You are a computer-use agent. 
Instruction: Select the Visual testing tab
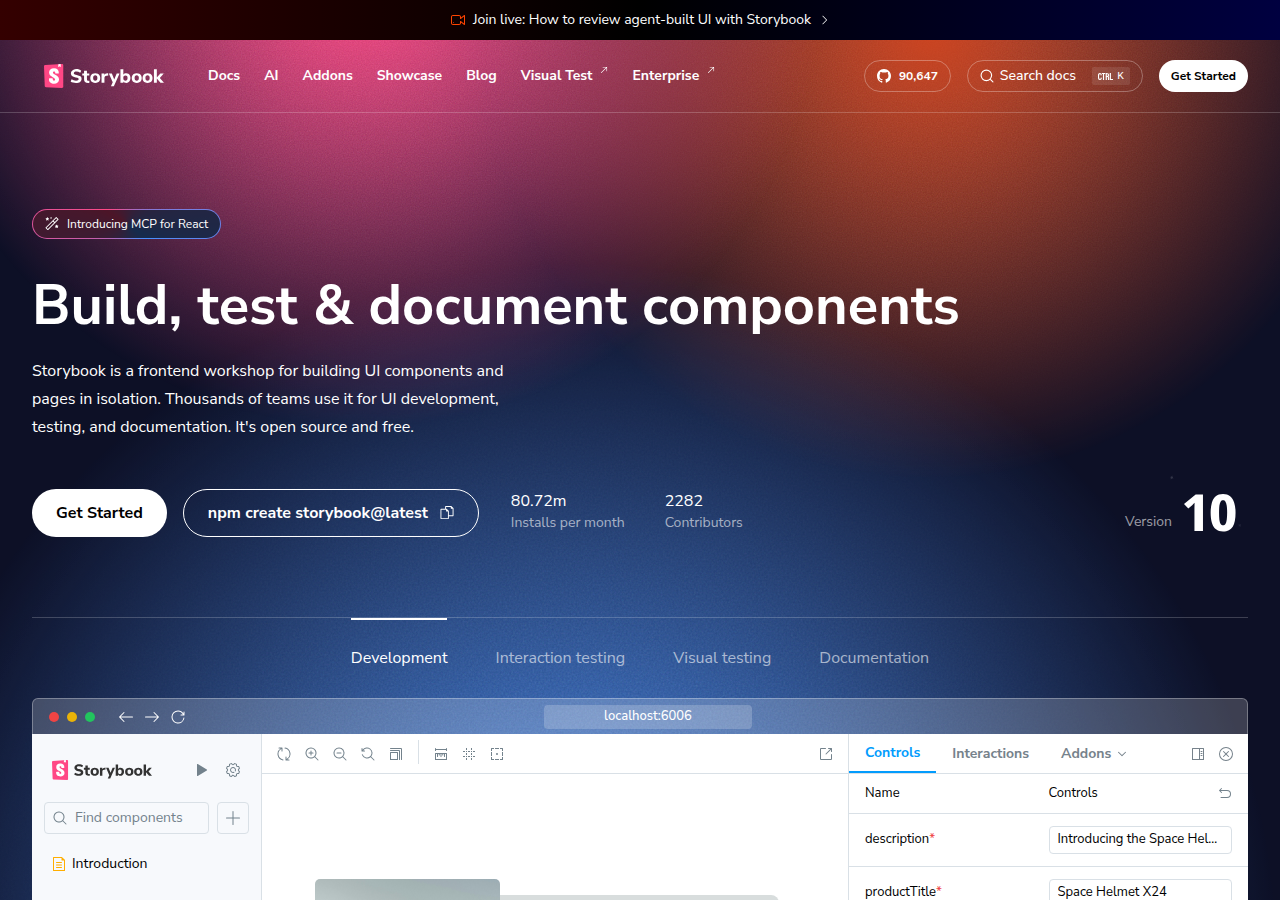(x=722, y=658)
